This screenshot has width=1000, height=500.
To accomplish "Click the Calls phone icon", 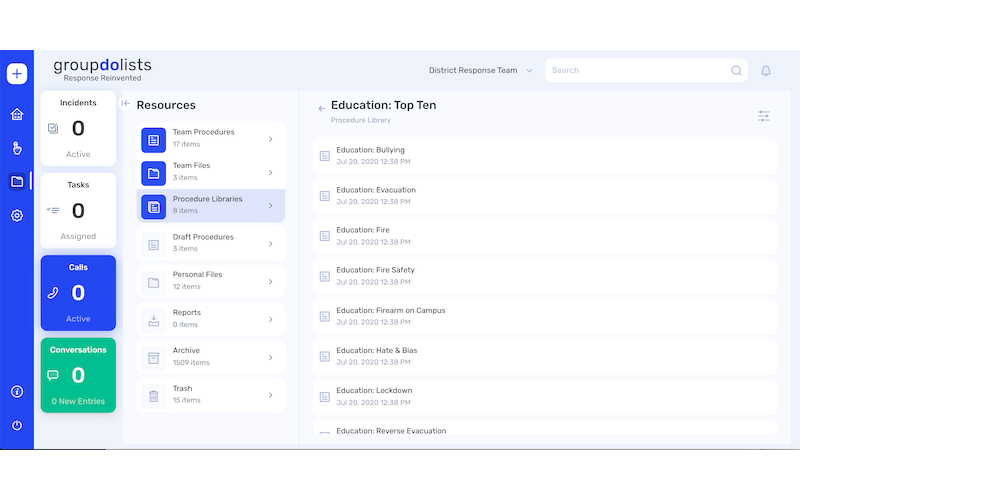I will click(x=53, y=293).
